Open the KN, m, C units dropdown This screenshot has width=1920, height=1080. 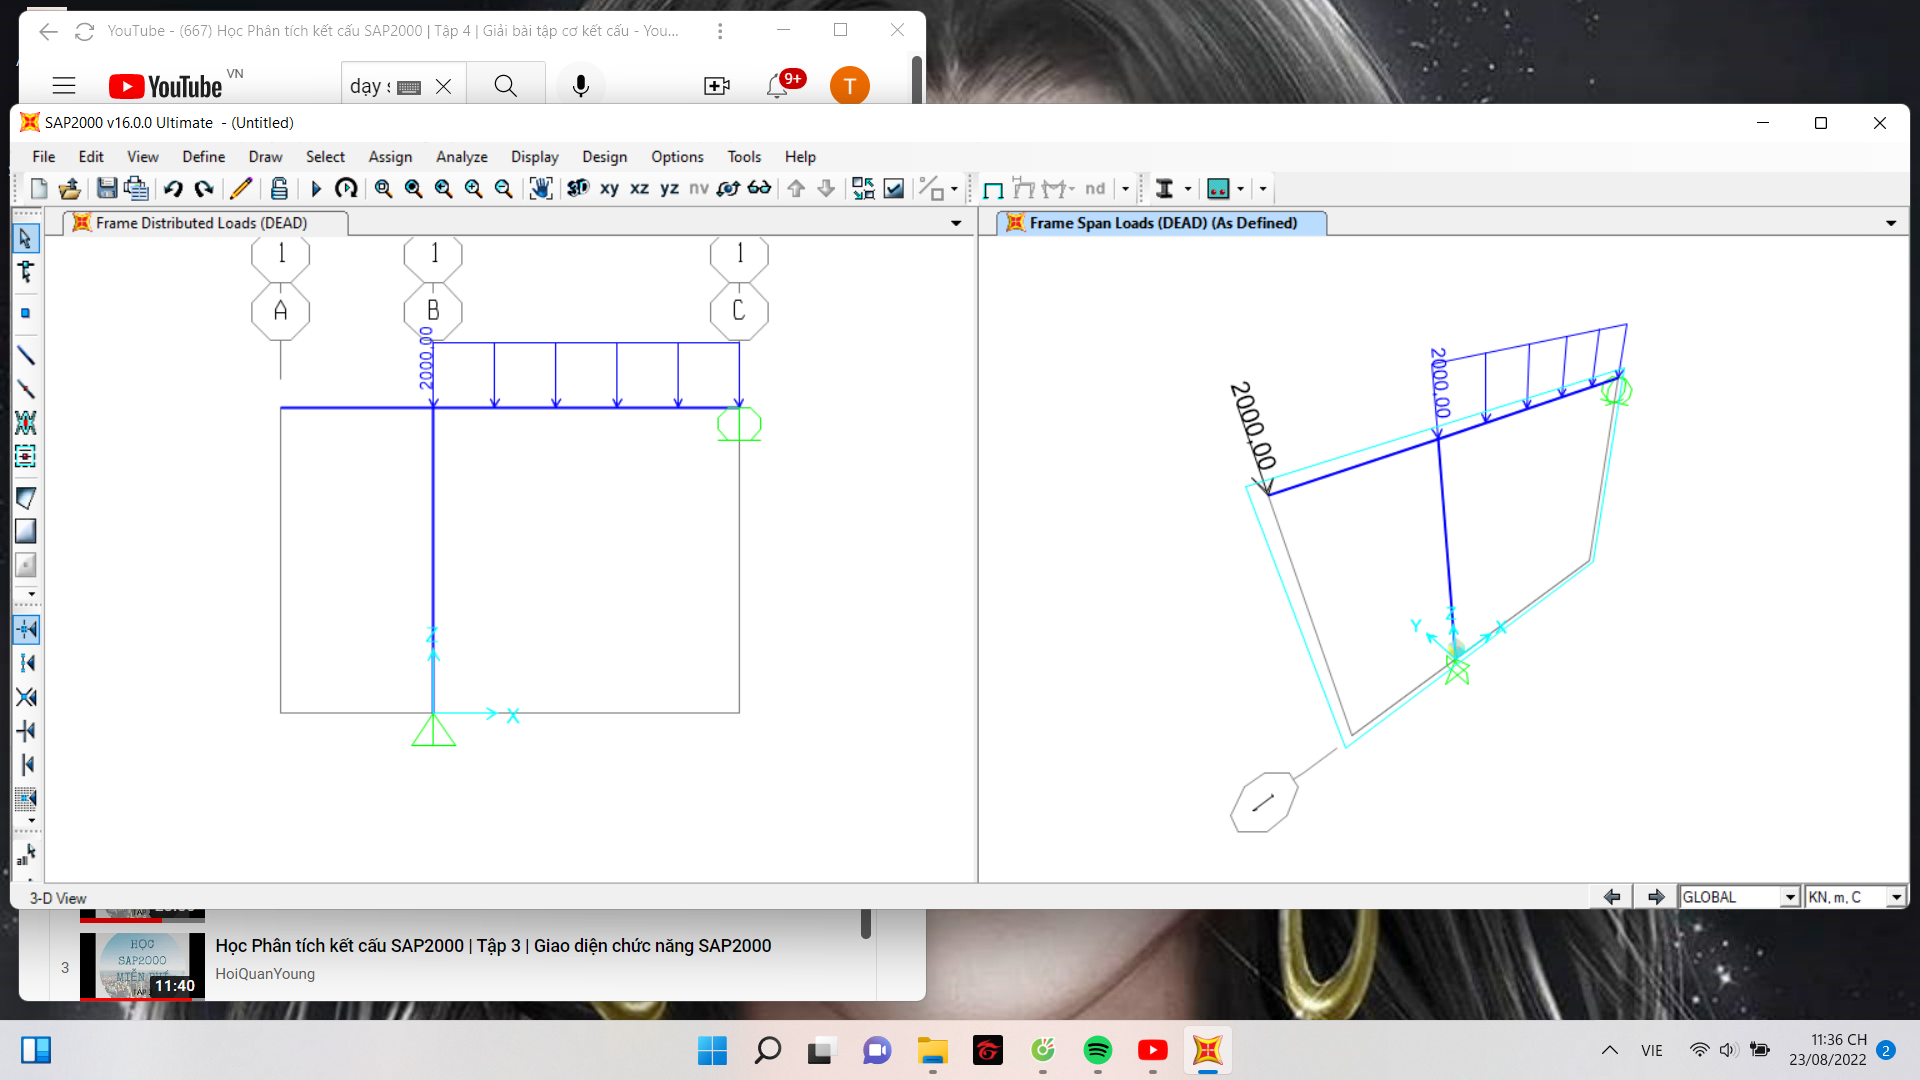coord(1895,897)
